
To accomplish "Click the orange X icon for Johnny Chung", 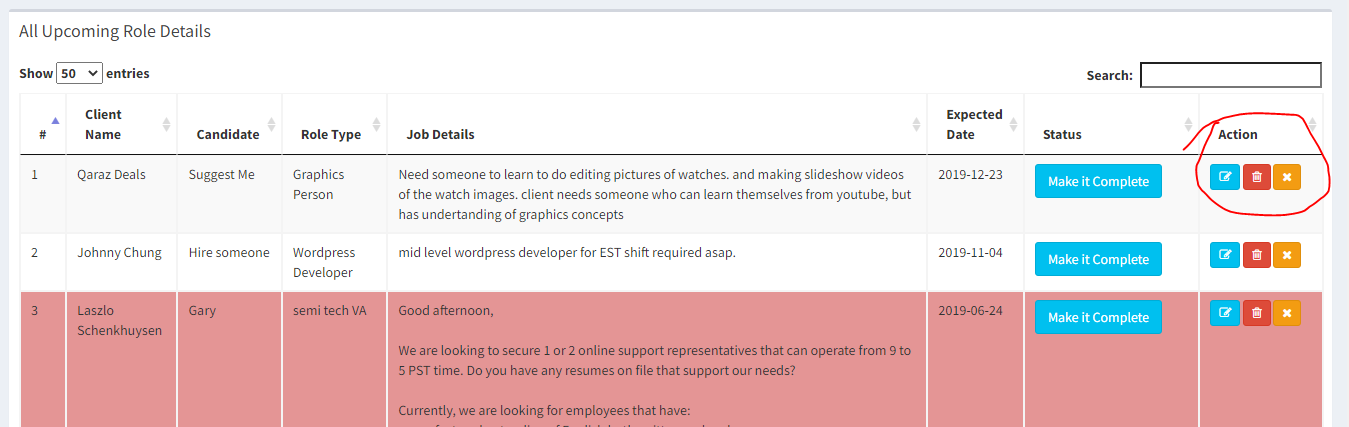I will tap(1287, 255).
